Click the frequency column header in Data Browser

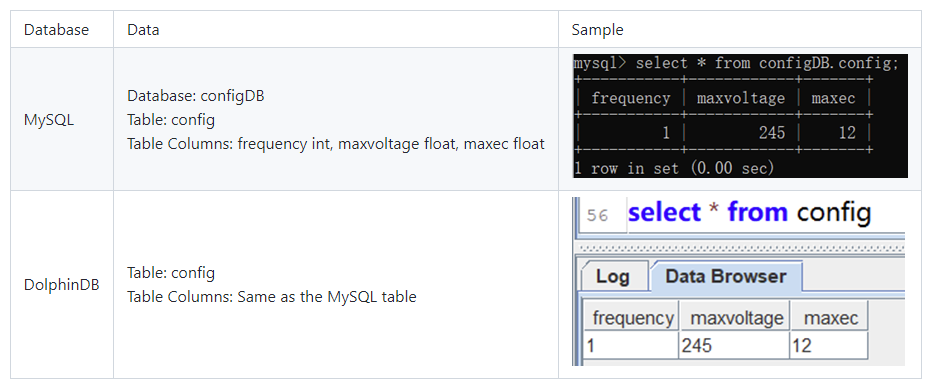click(x=631, y=317)
